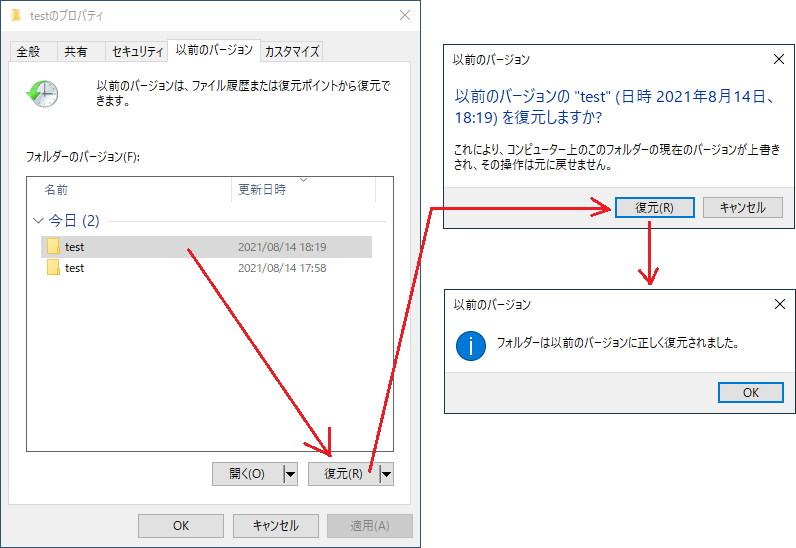The height and width of the screenshot is (548, 796).
Task: Select the 以前のバージョン tab
Action: pos(214,50)
